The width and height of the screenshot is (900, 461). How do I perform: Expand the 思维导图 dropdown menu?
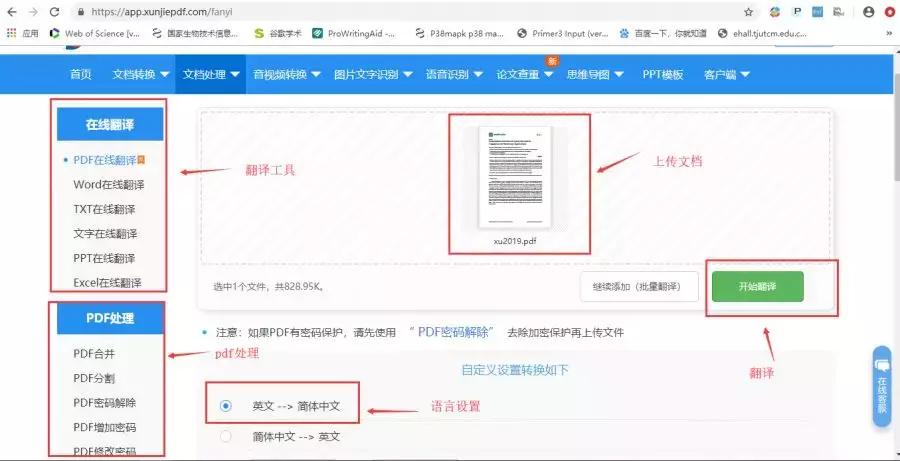pos(595,74)
